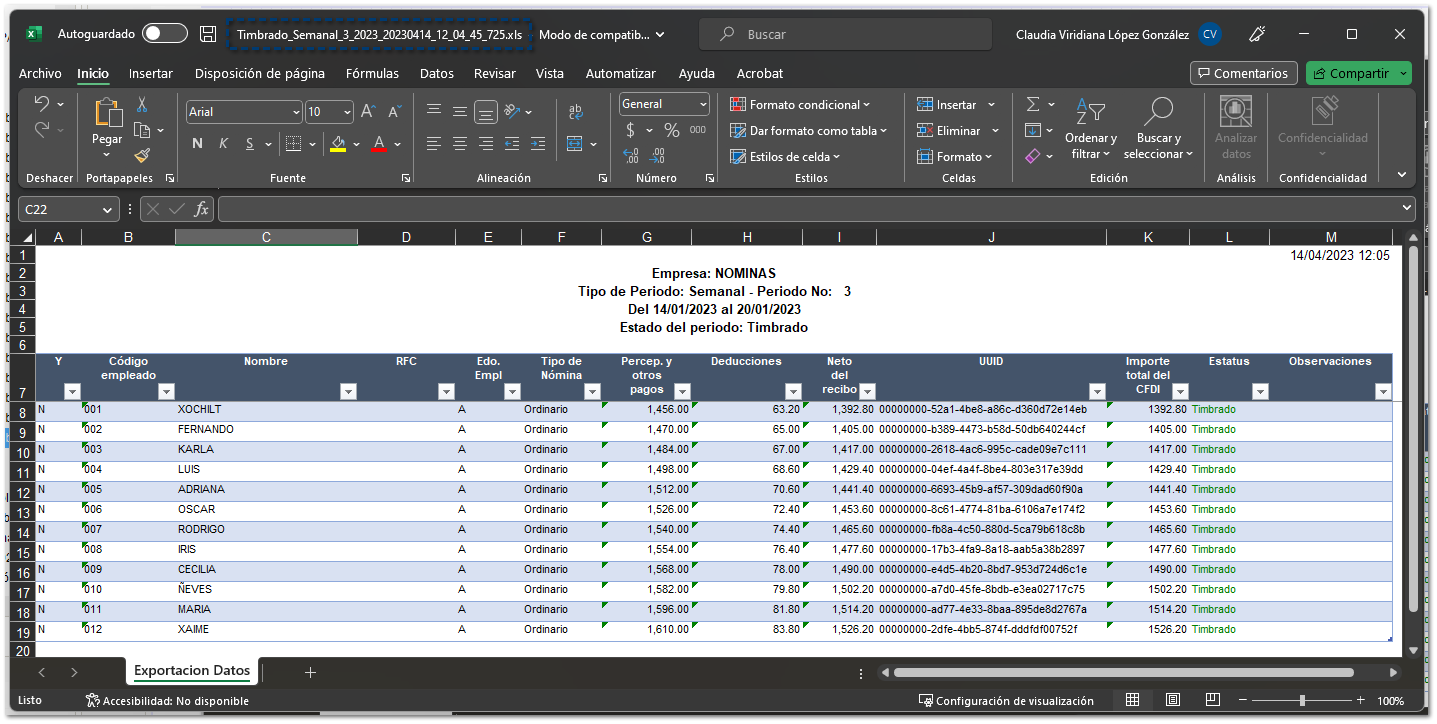Toggle the Autoguardado switch
1437x724 pixels.
[x=164, y=34]
